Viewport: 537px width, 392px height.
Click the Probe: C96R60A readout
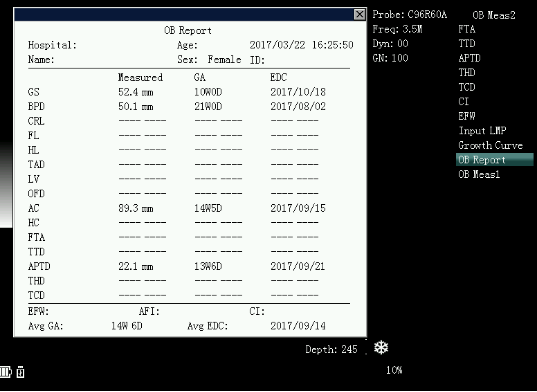(410, 15)
